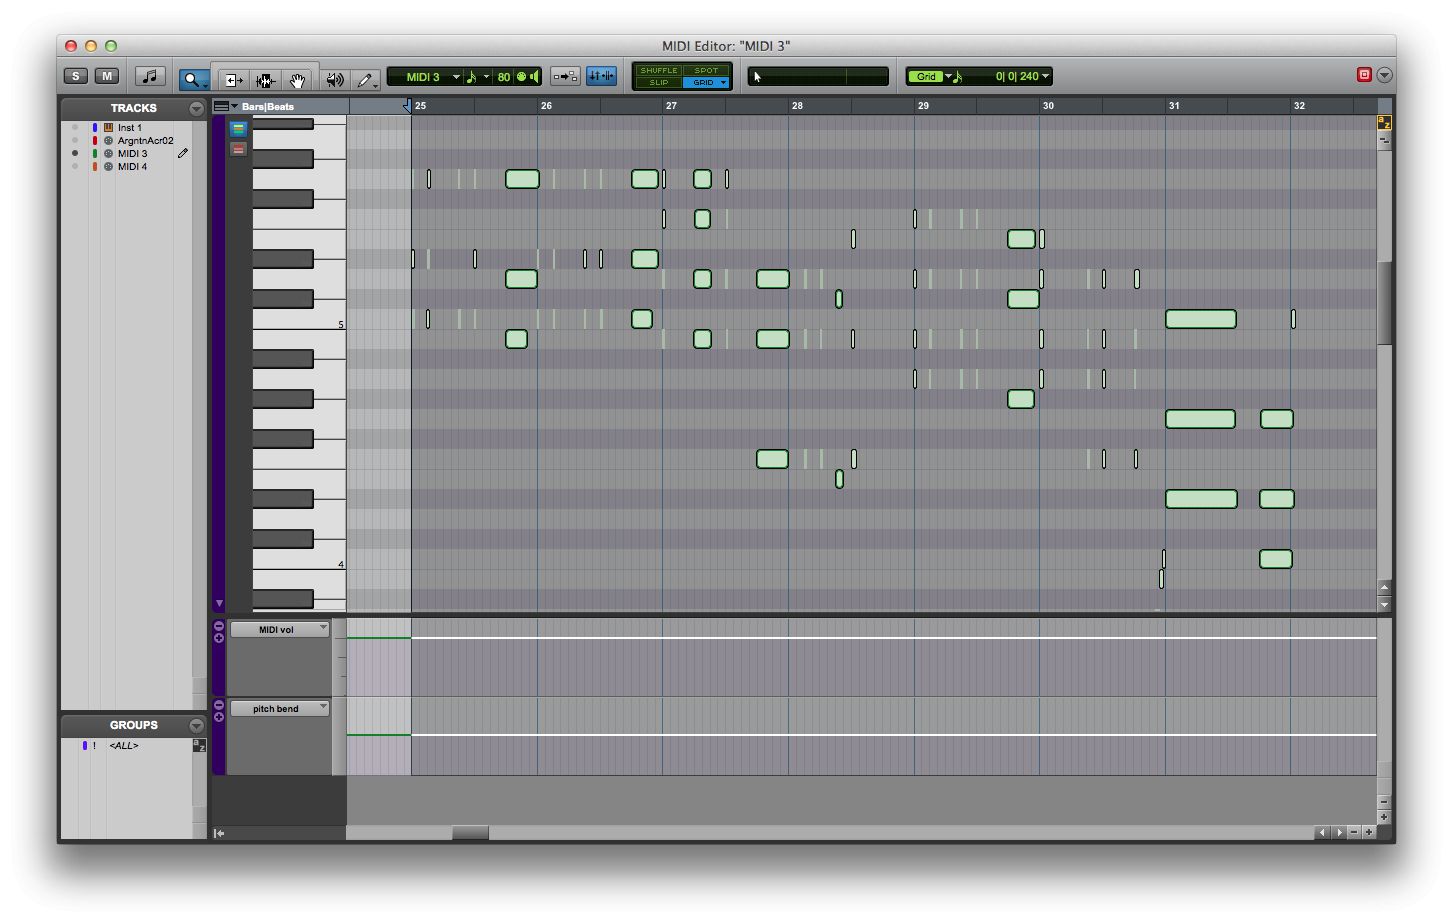
Task: Open pitch bend controller lane dropdown
Action: click(279, 708)
